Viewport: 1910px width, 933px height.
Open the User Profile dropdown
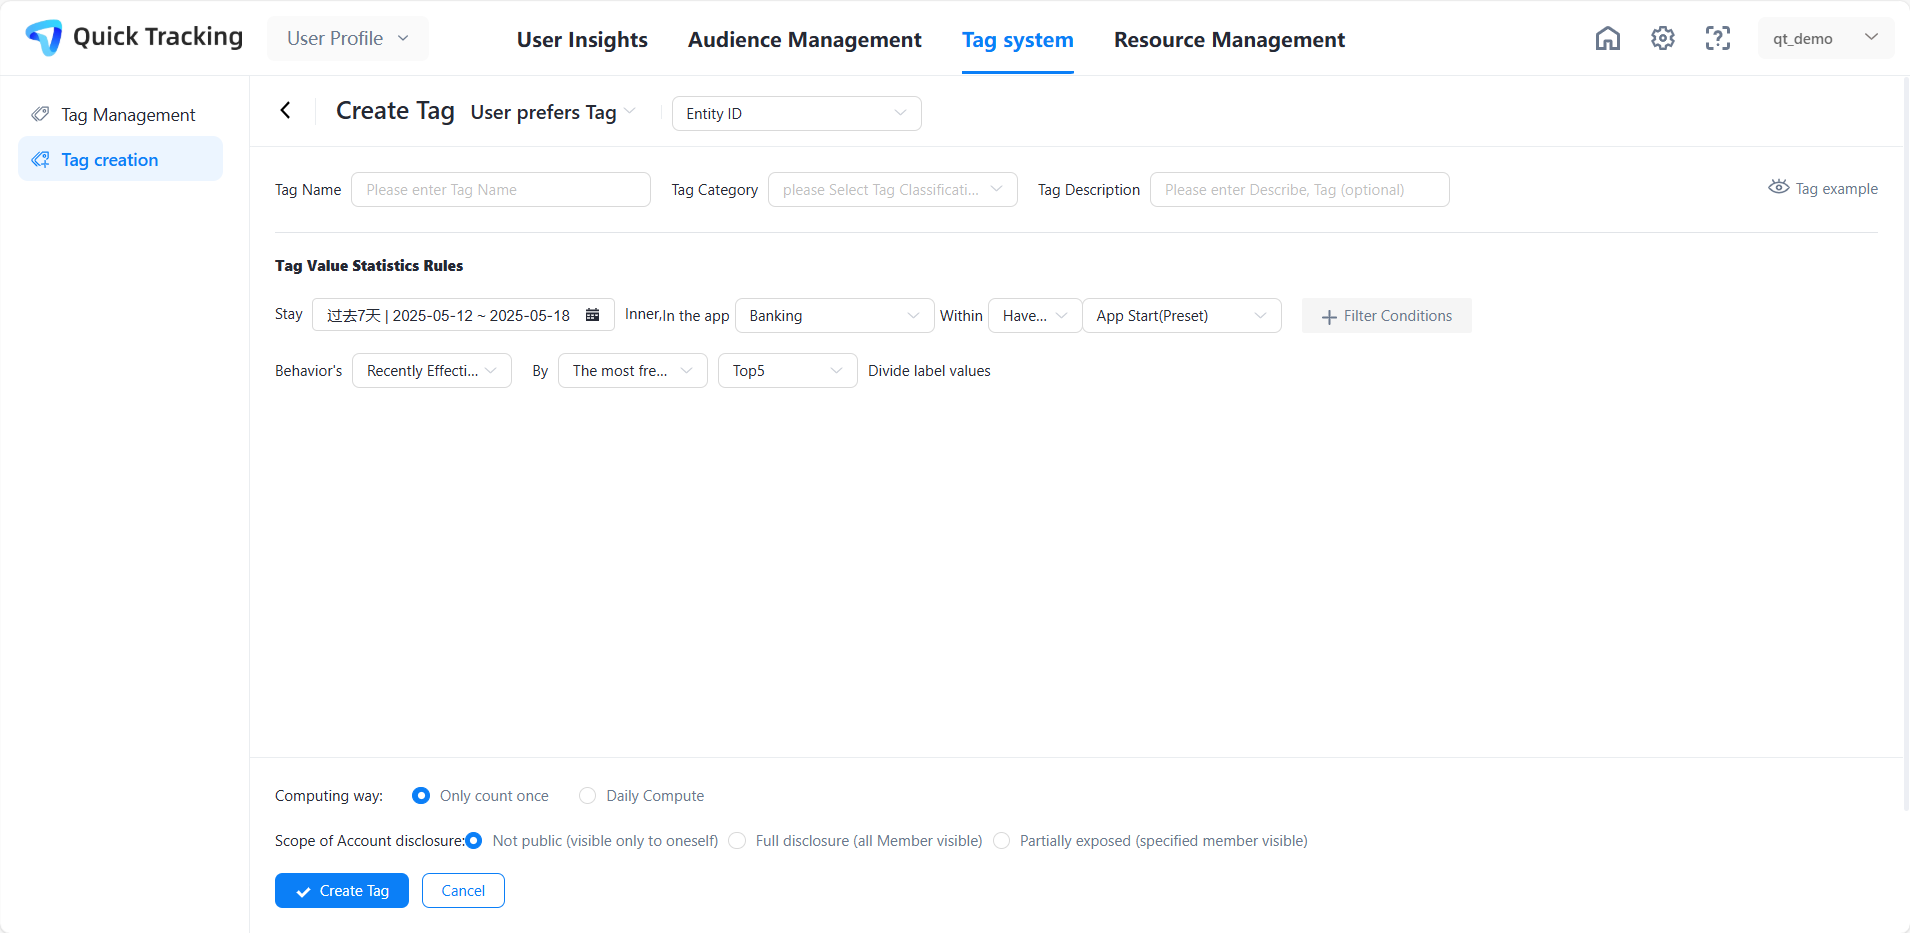[348, 38]
